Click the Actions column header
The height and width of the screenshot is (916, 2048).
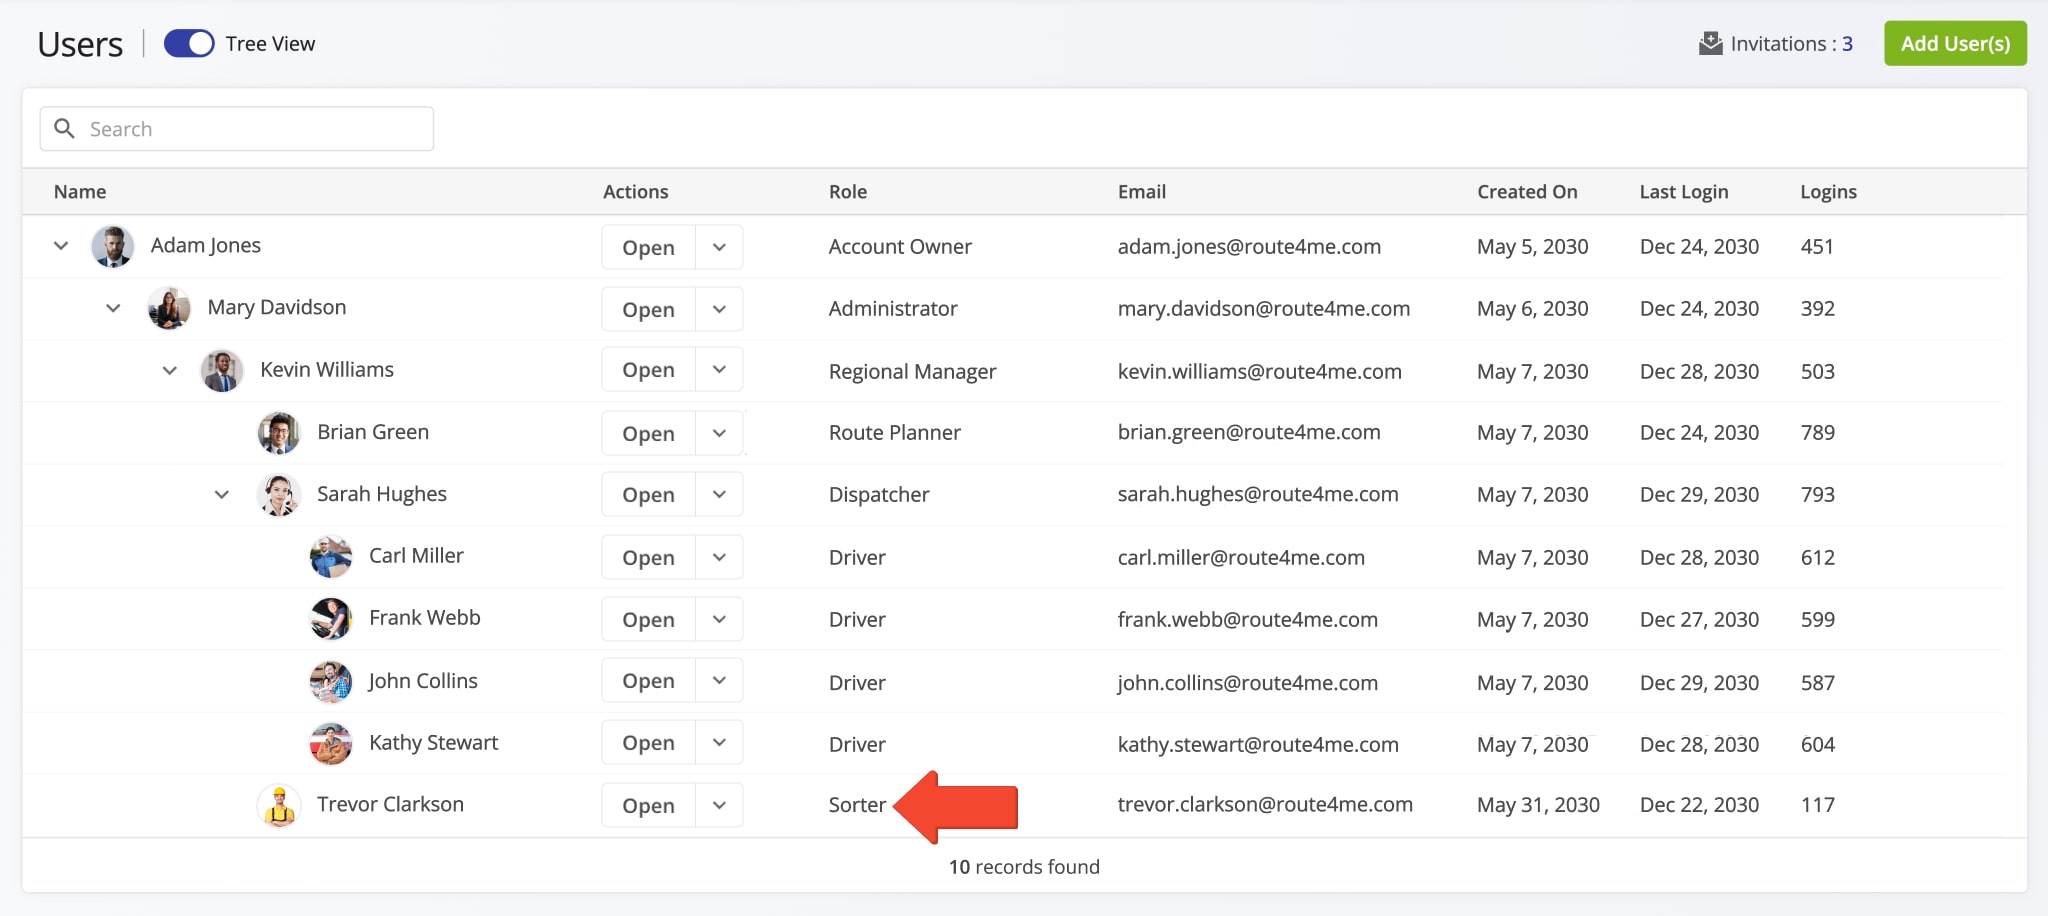click(635, 192)
